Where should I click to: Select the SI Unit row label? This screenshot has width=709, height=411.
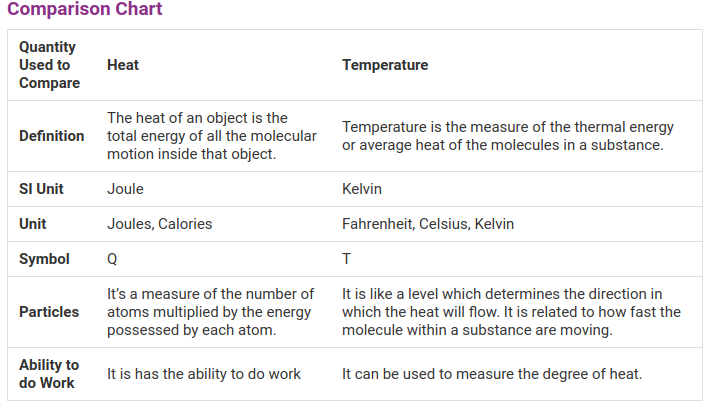(42, 188)
